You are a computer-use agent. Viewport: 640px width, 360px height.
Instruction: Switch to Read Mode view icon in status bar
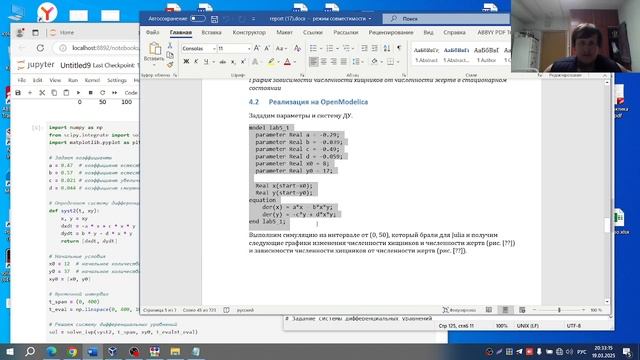coord(489,310)
